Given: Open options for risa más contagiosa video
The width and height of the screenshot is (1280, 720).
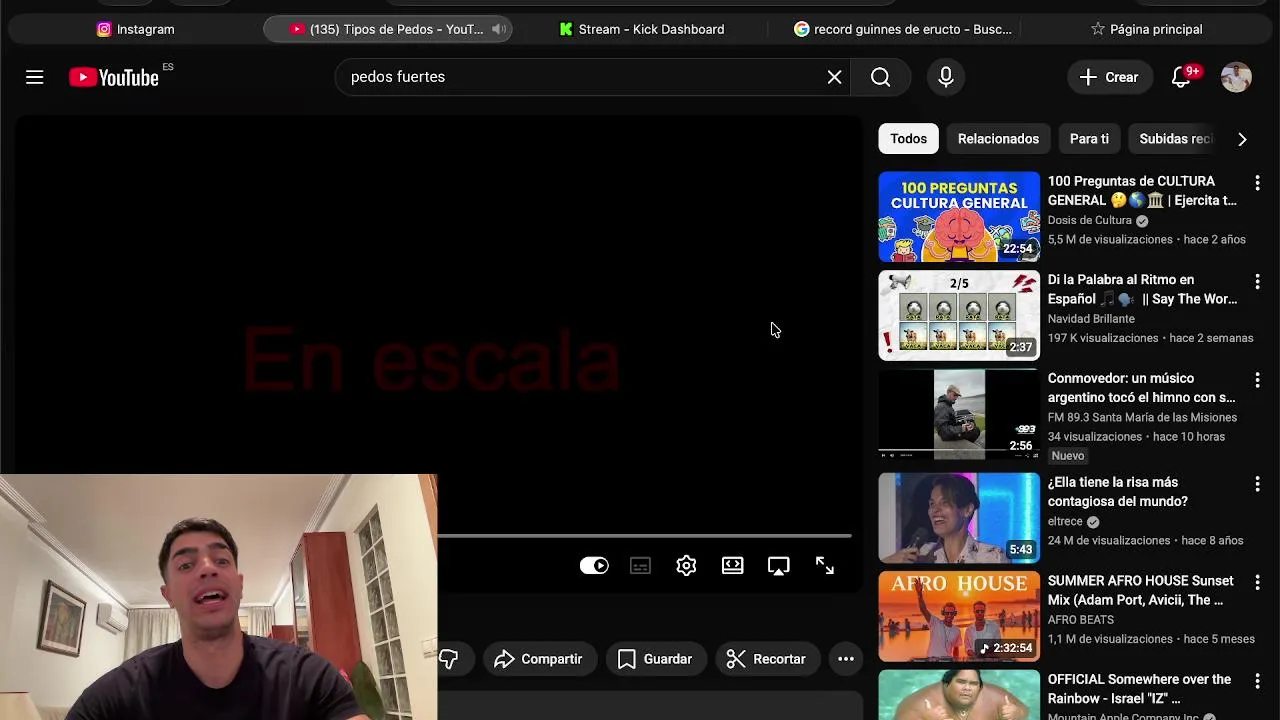Looking at the screenshot, I should [1257, 484].
